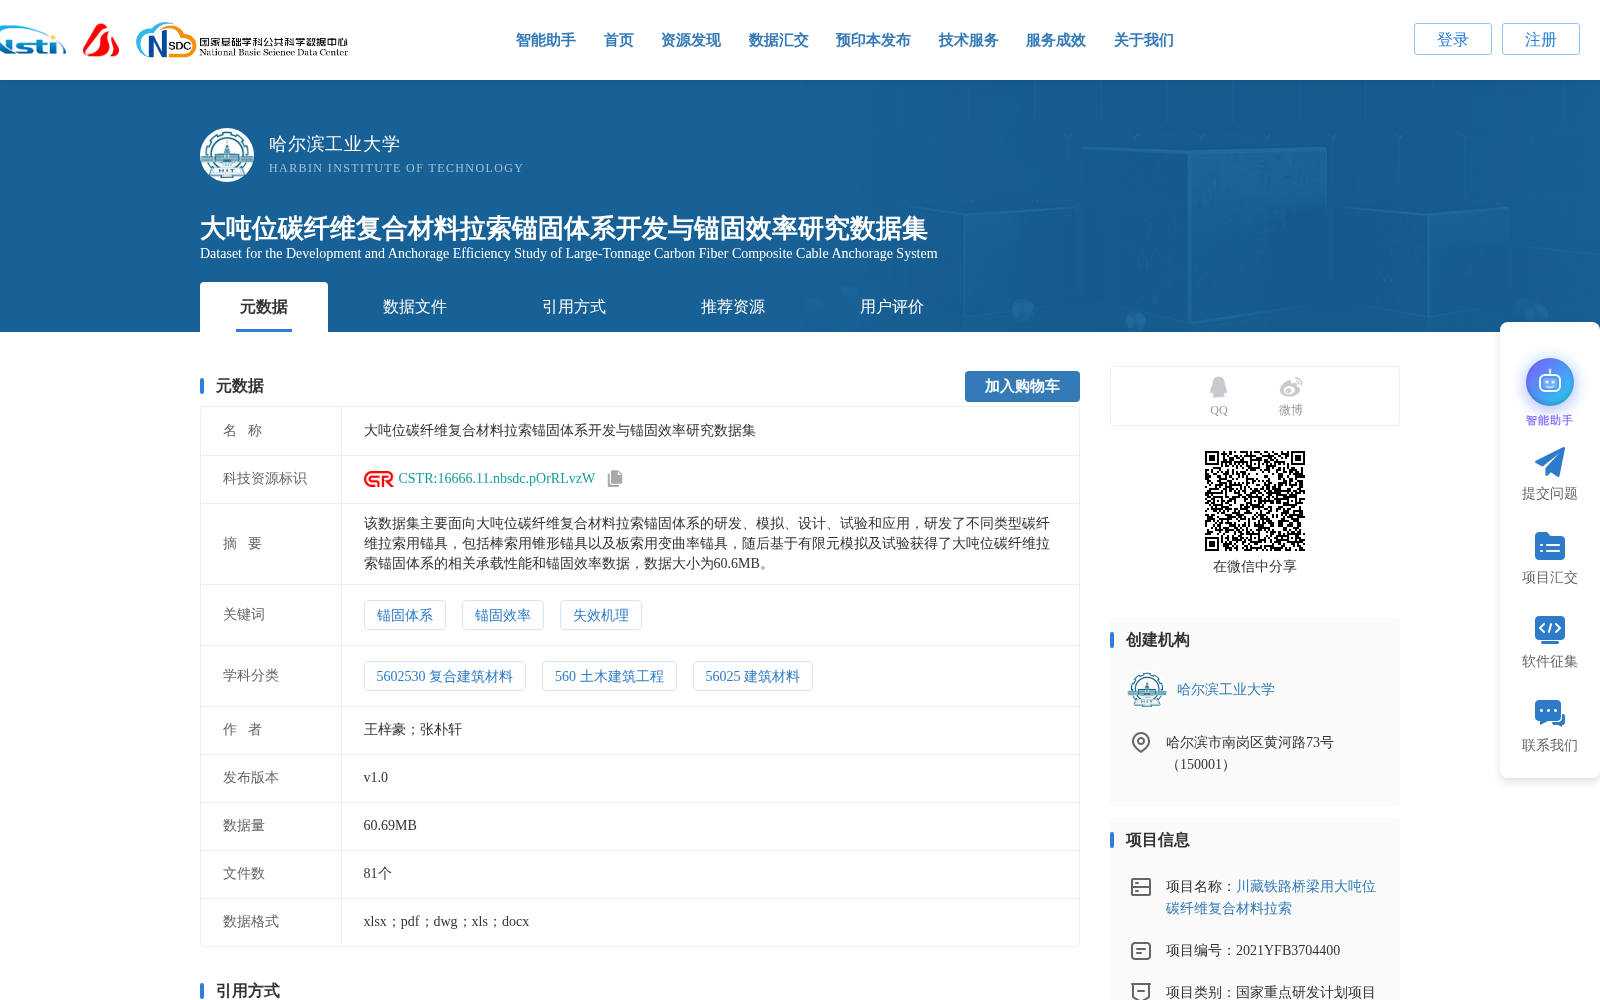The width and height of the screenshot is (1600, 1000).
Task: Select the 失效机理 keyword tag
Action: click(601, 615)
